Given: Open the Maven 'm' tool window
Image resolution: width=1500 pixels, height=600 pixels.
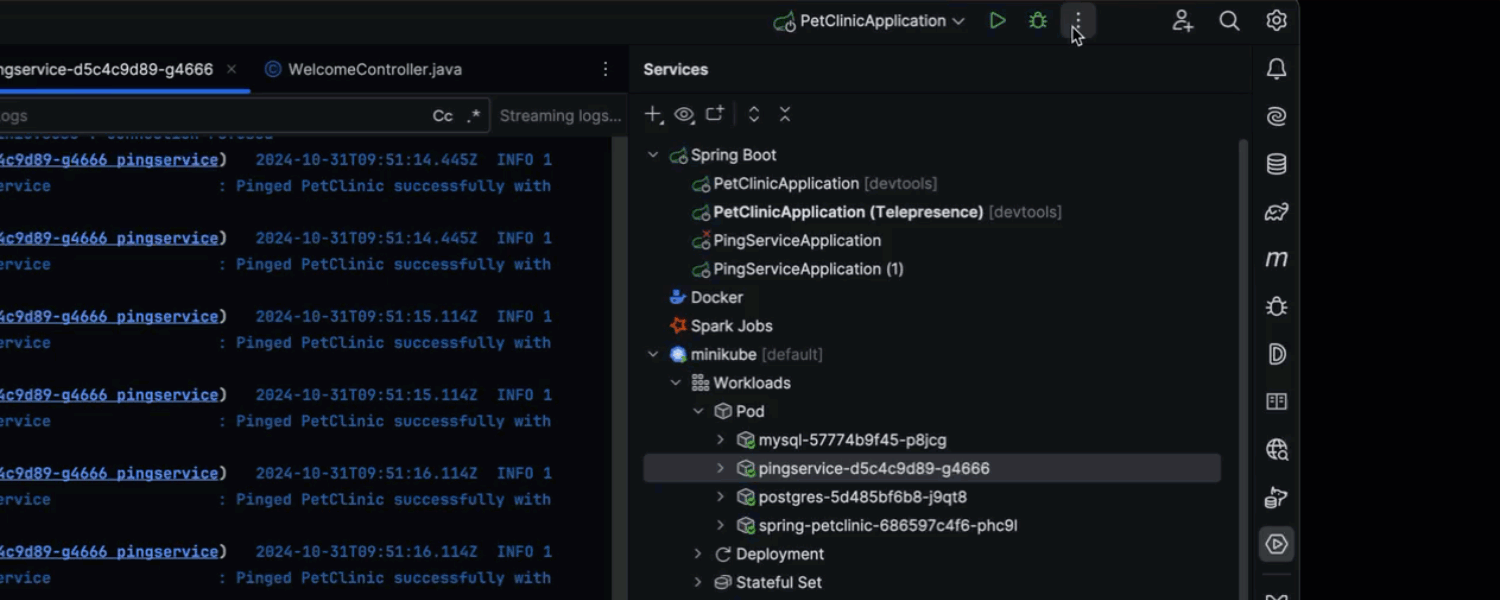Looking at the screenshot, I should [x=1277, y=259].
